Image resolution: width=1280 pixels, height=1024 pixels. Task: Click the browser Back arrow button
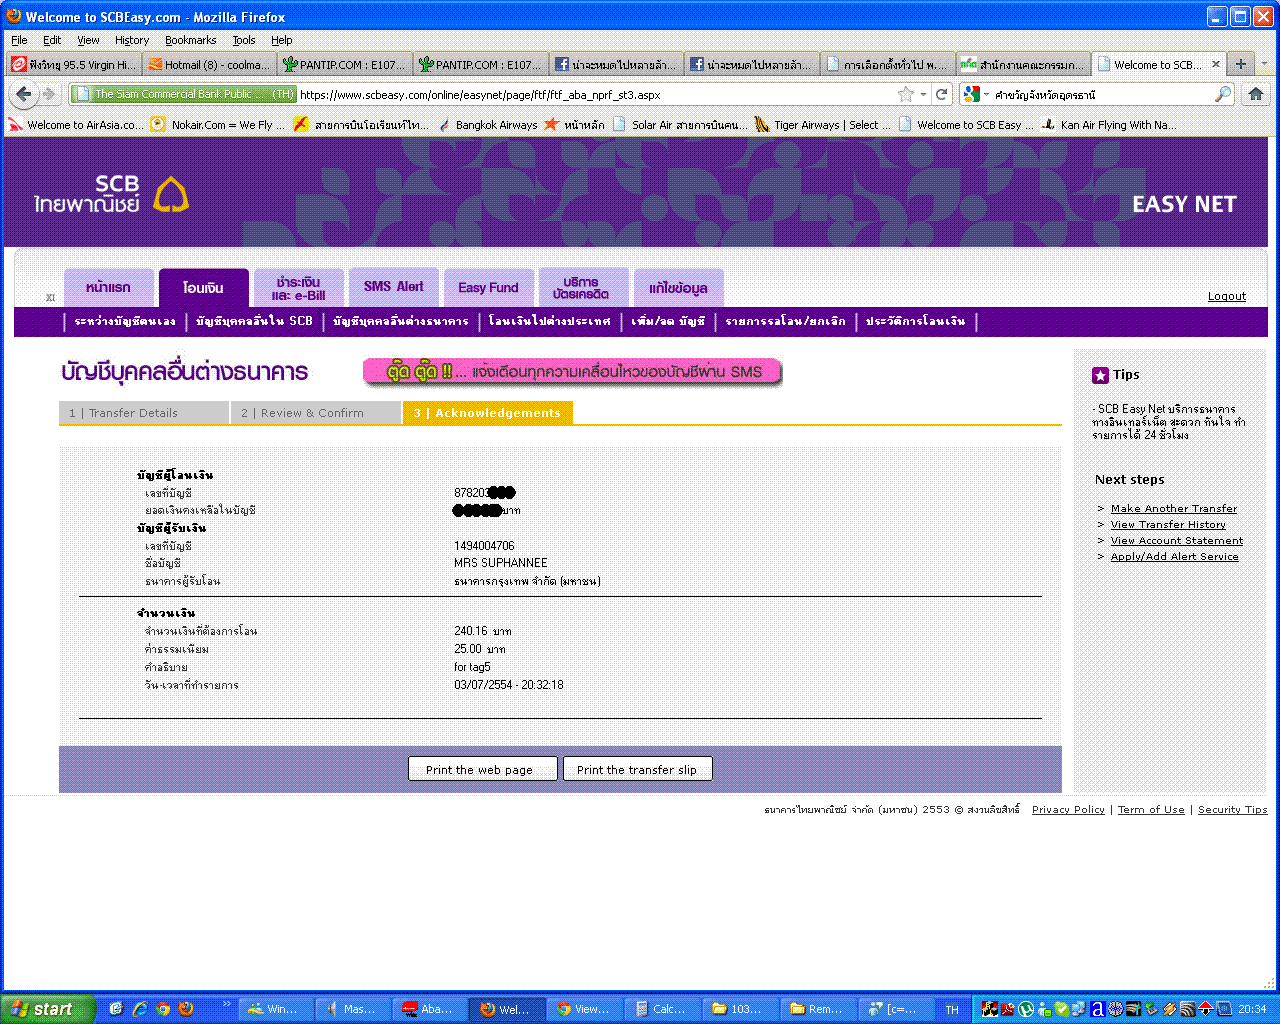[x=24, y=94]
